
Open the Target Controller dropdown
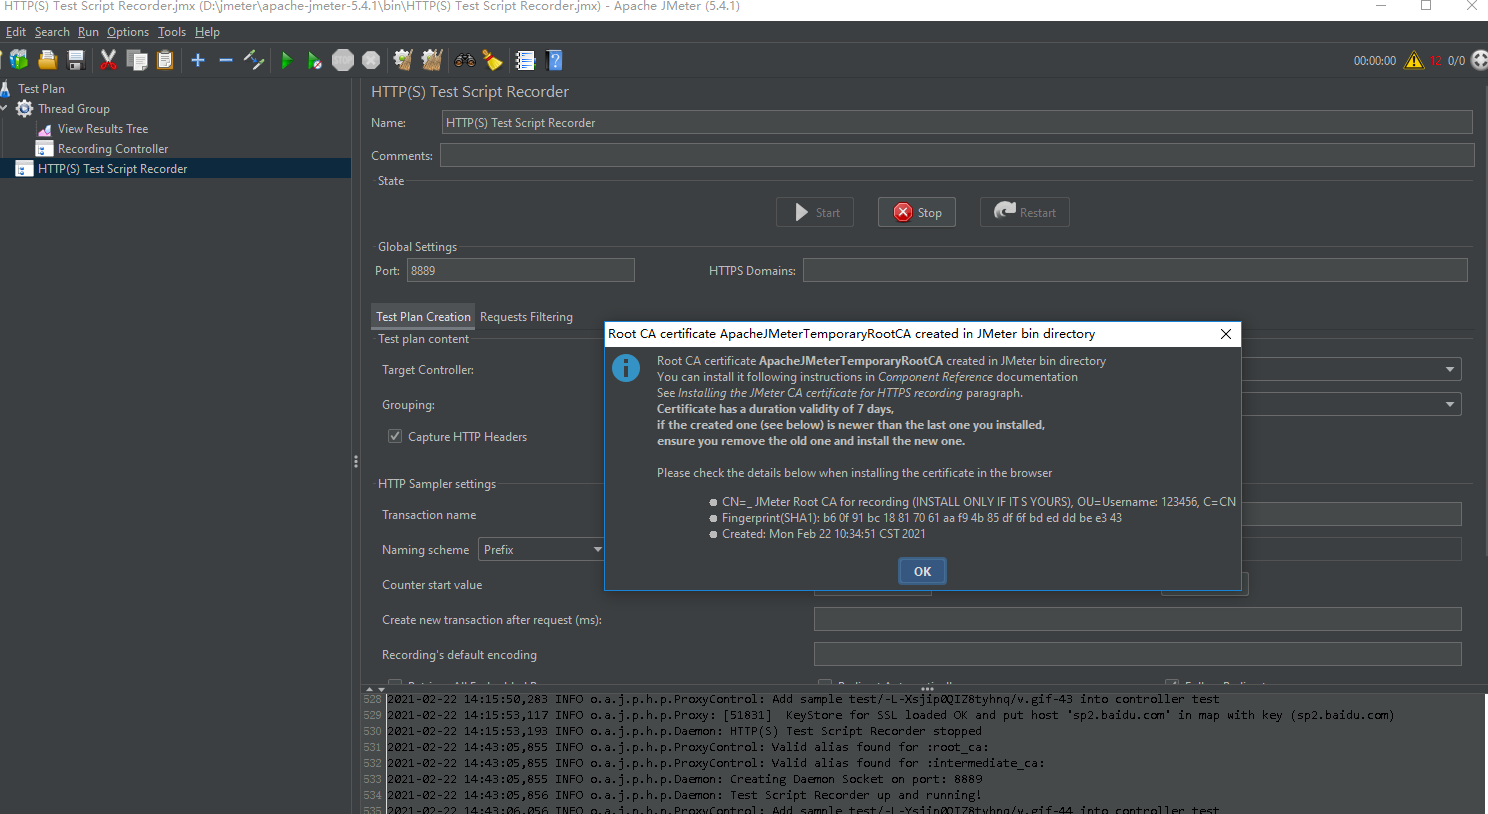coord(1450,370)
